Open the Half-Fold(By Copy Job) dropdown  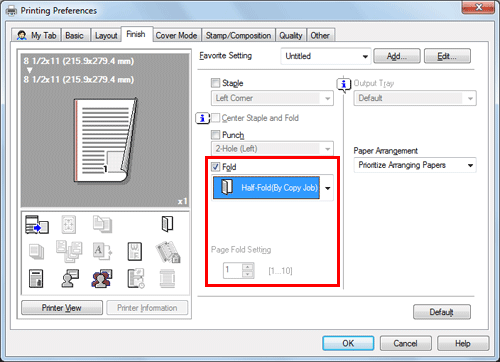pos(273,188)
